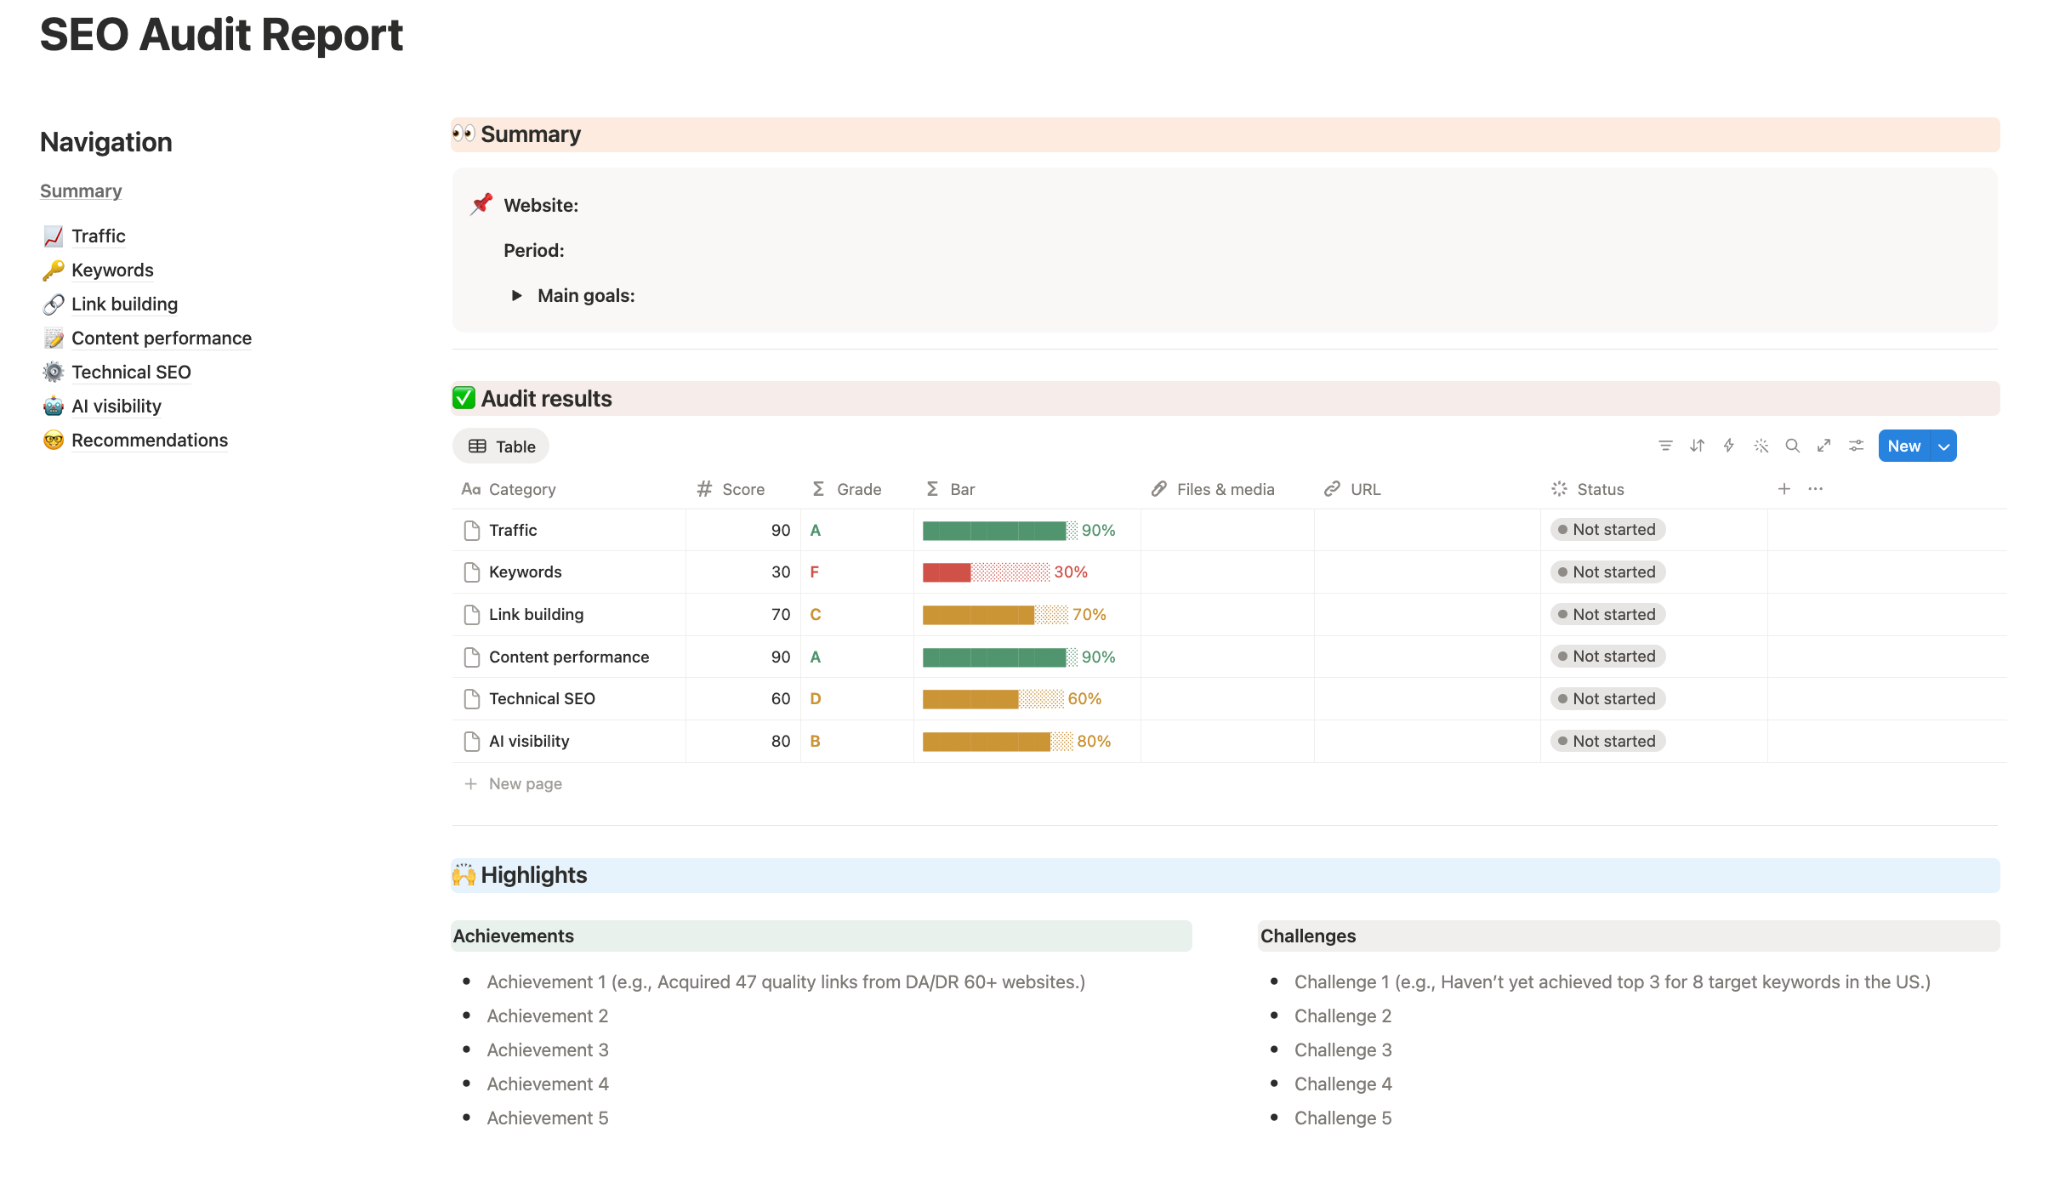Switch to the Table view tab
Screen dimensions: 2048x1187
coord(501,446)
